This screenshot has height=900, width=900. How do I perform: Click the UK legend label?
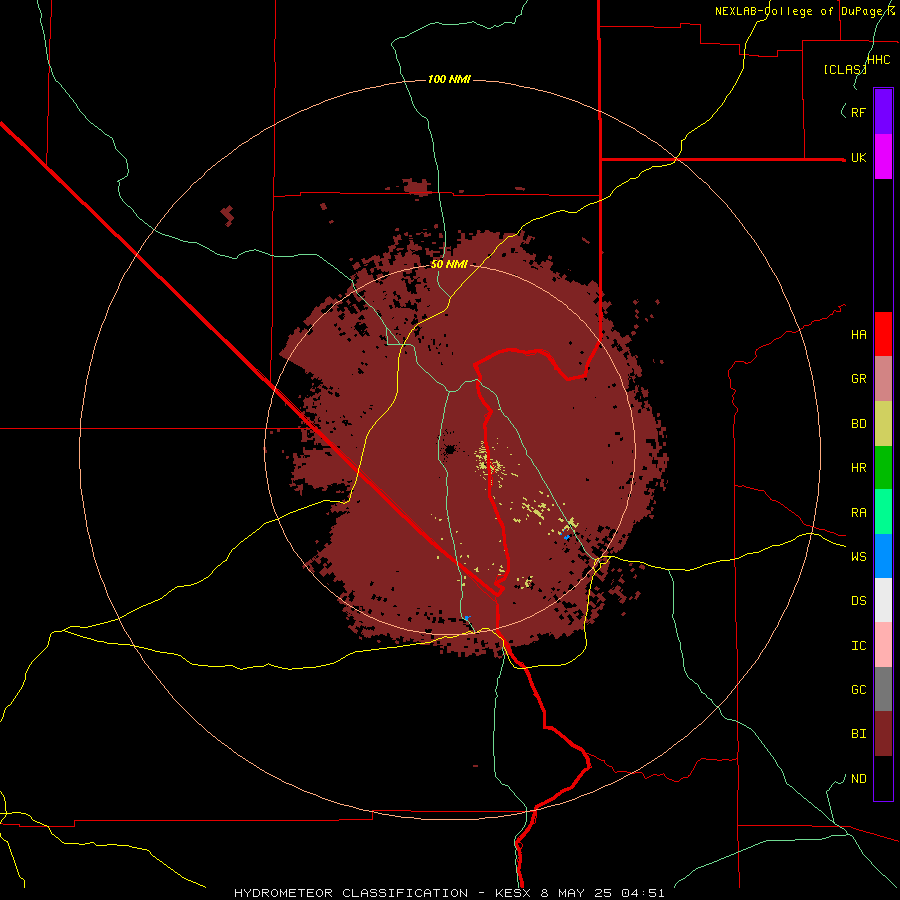pyautogui.click(x=858, y=157)
